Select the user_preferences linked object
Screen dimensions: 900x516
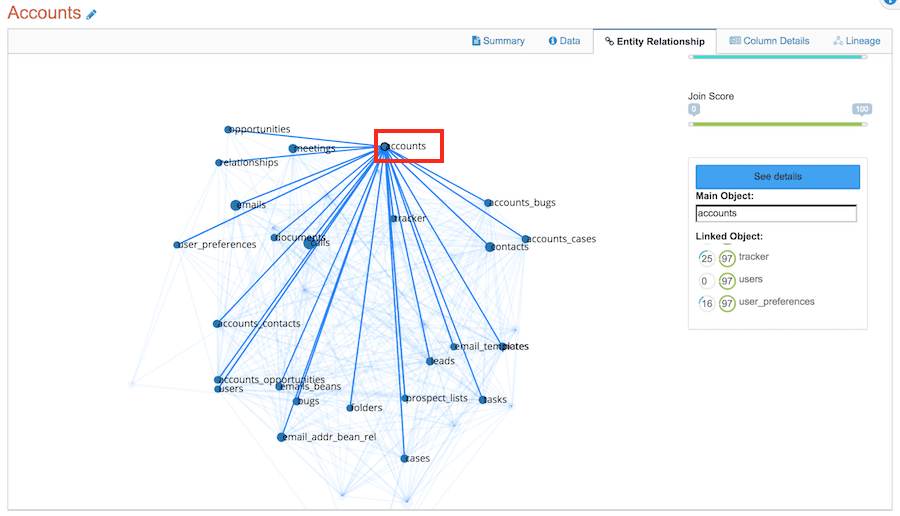(x=777, y=302)
